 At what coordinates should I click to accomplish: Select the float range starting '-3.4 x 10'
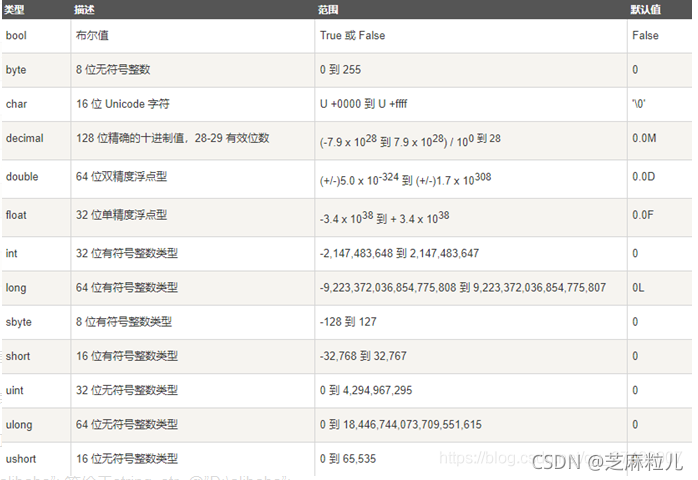click(x=385, y=217)
